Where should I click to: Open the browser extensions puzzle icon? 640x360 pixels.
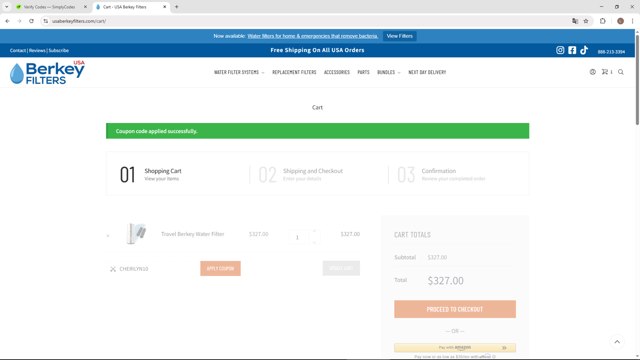[x=602, y=21]
